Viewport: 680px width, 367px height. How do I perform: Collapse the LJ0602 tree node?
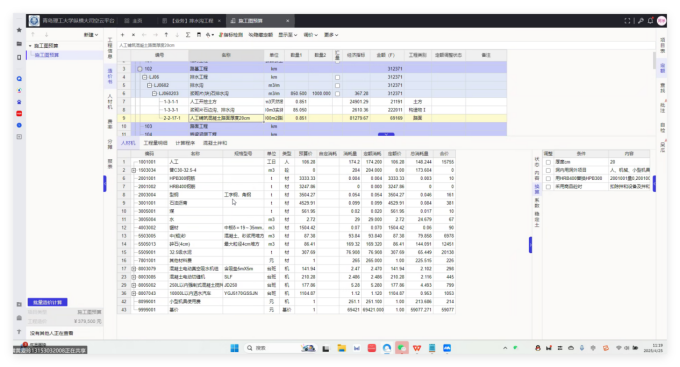pos(149,85)
